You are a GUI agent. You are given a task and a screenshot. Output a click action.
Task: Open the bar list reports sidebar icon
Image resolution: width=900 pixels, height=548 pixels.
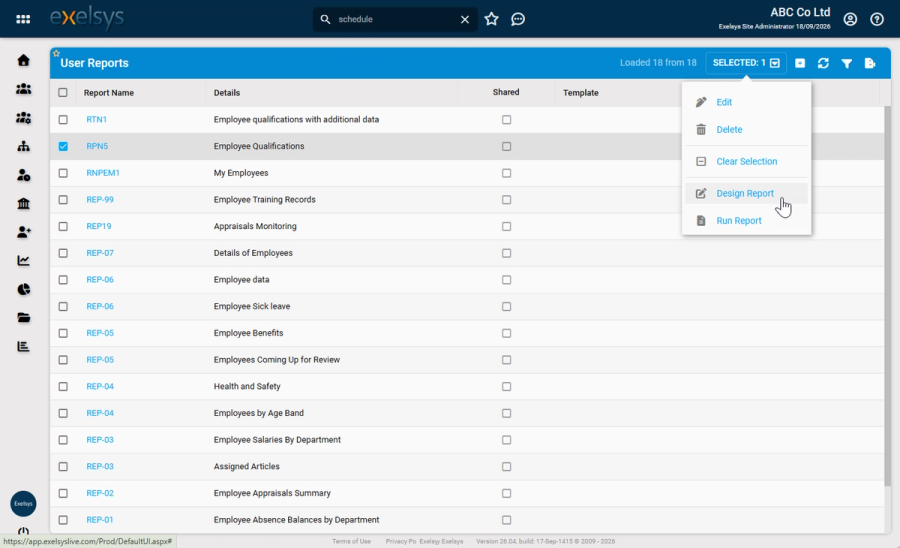click(24, 347)
